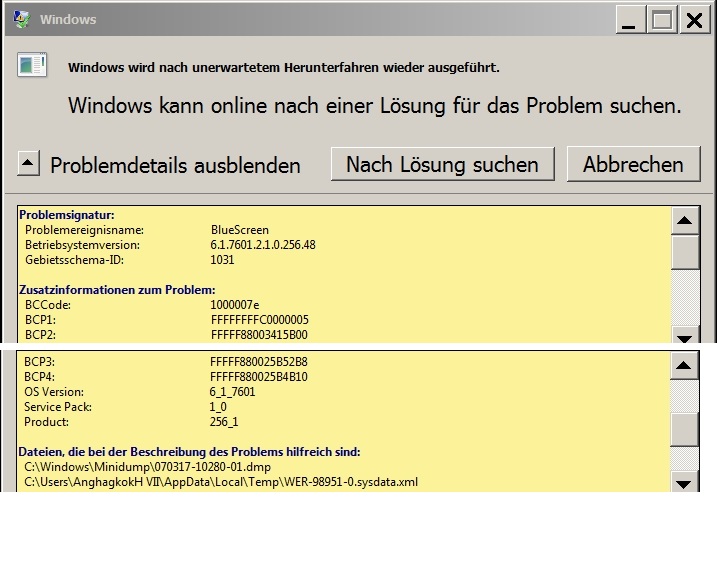Click OS Version value 6_1_7601
The height and width of the screenshot is (571, 717).
pyautogui.click(x=232, y=392)
